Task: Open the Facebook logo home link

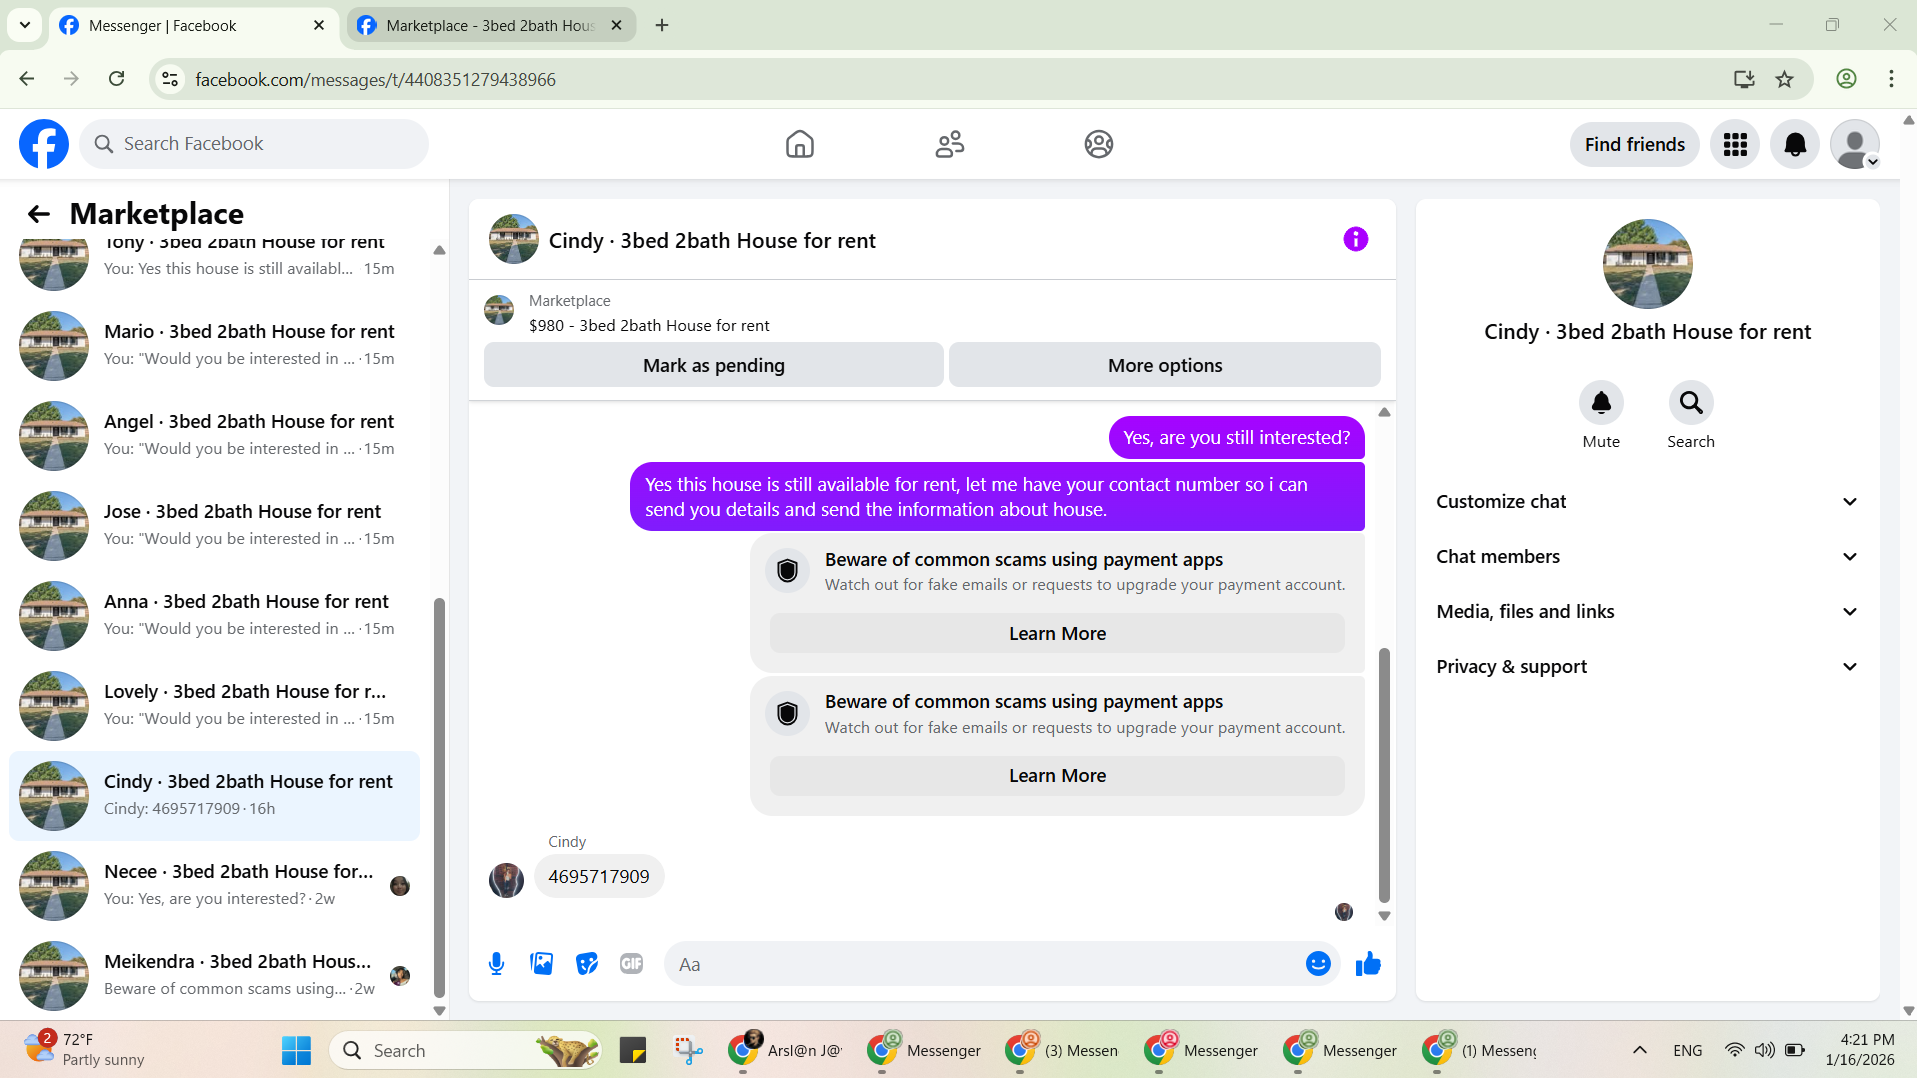Action: click(44, 144)
